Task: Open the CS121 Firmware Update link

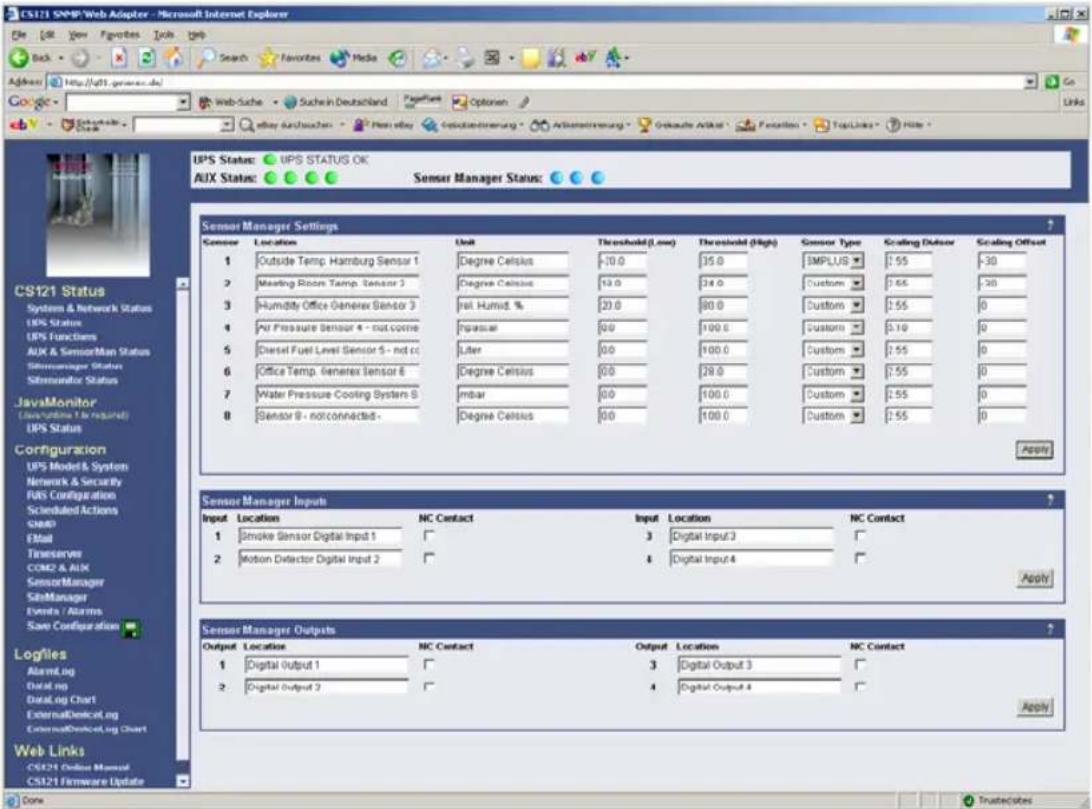Action: point(86,782)
